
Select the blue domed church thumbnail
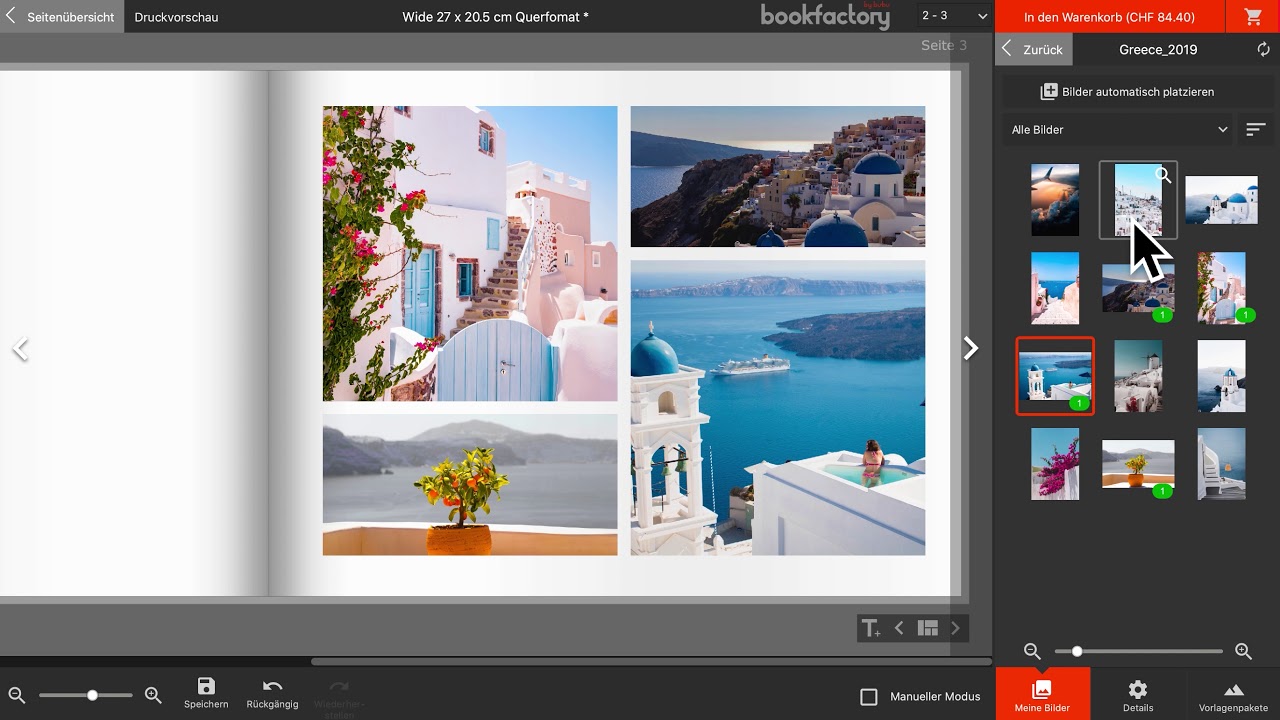1221,200
